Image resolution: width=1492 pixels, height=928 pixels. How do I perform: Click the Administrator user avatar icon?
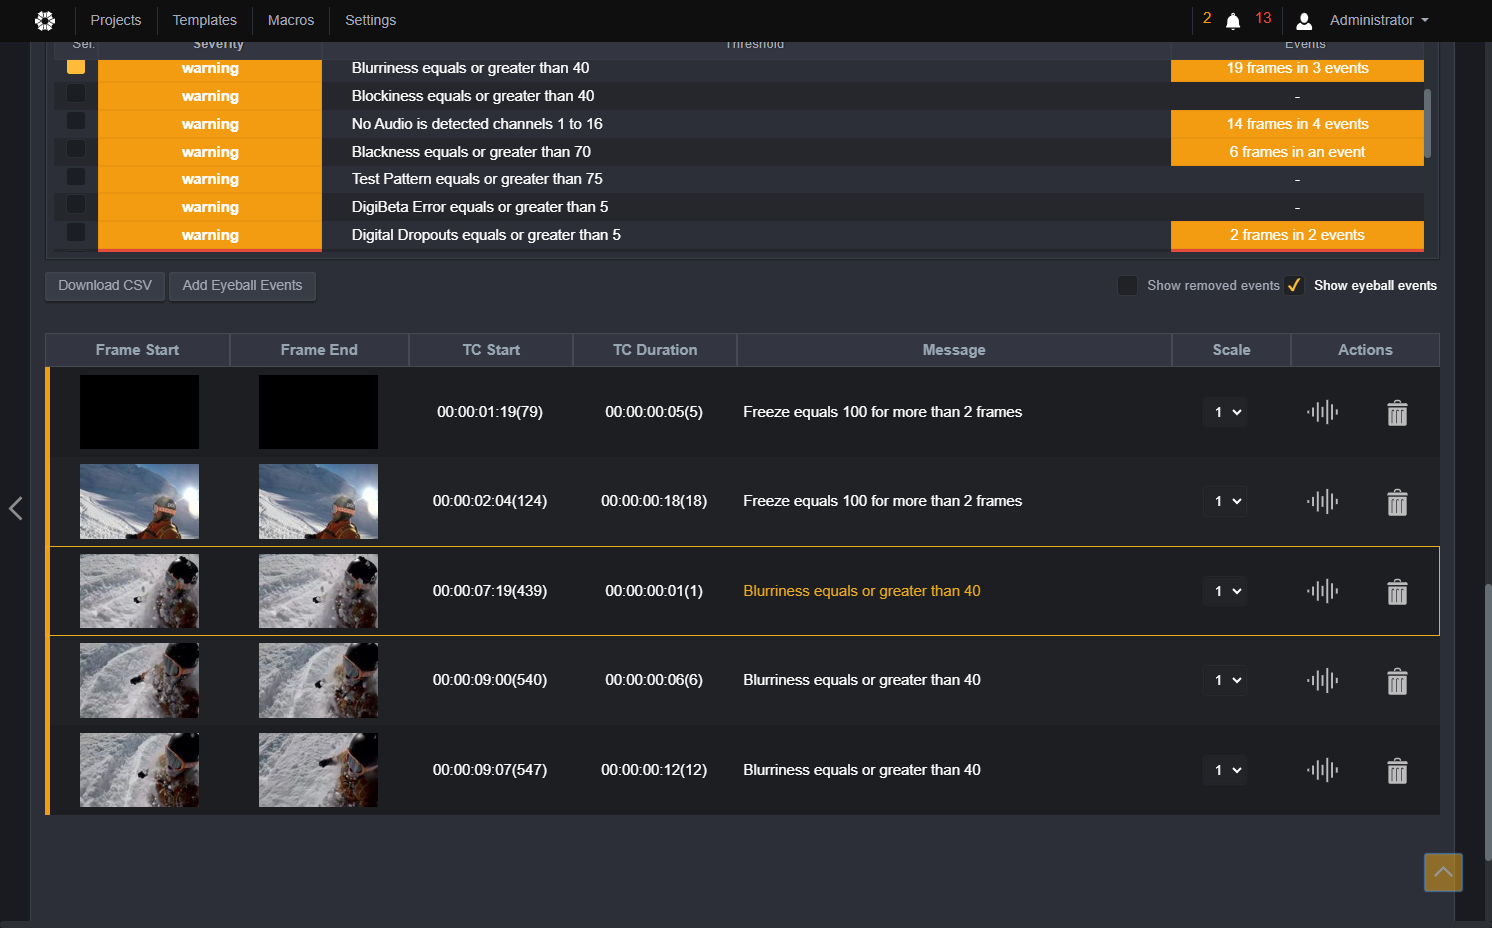tap(1304, 21)
